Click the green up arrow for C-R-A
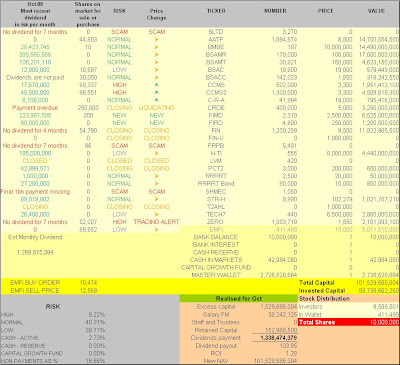The width and height of the screenshot is (400, 365). [156, 100]
